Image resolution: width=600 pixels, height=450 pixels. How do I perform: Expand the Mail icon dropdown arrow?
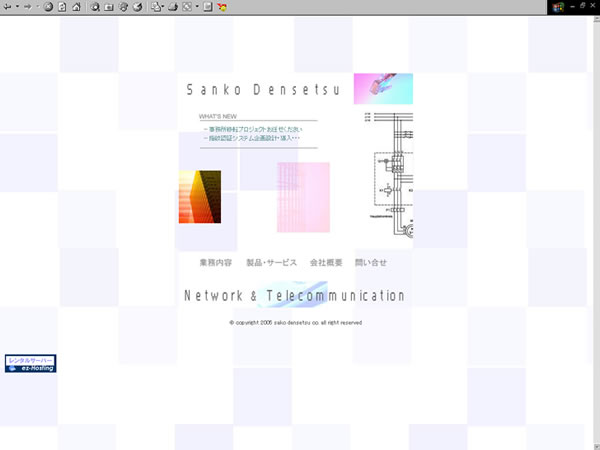pyautogui.click(x=163, y=7)
